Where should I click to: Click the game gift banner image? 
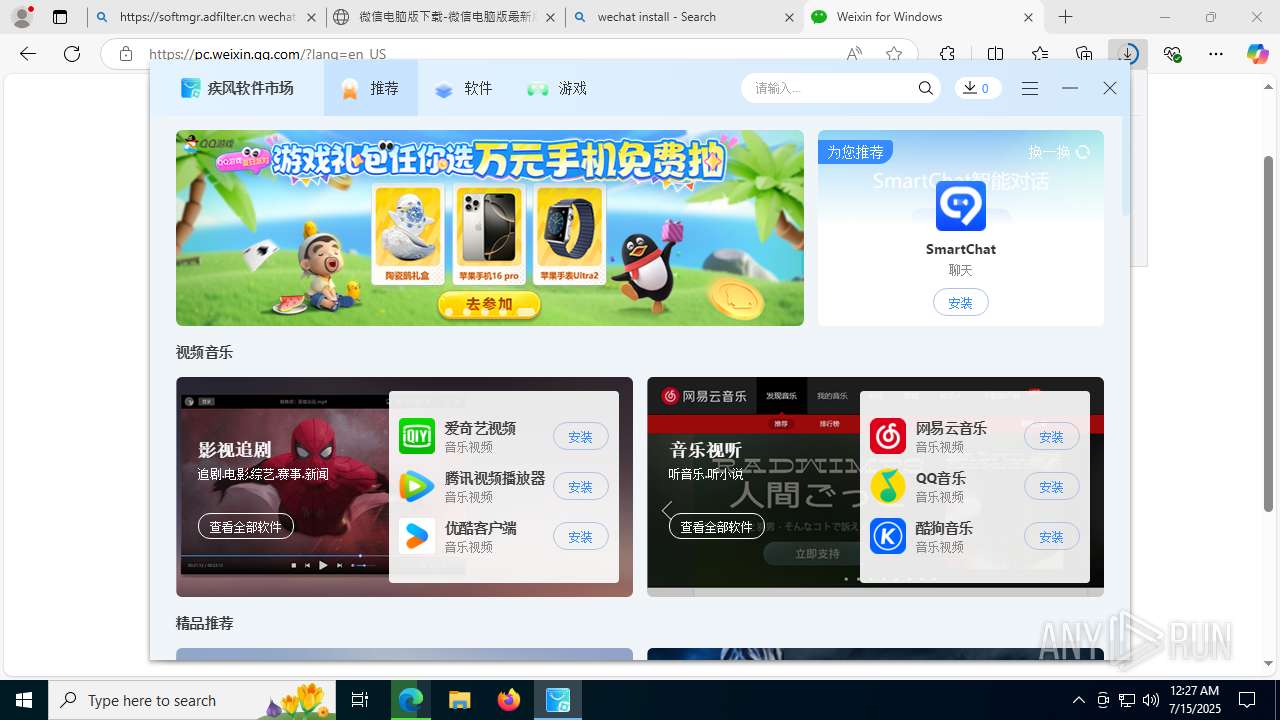490,228
